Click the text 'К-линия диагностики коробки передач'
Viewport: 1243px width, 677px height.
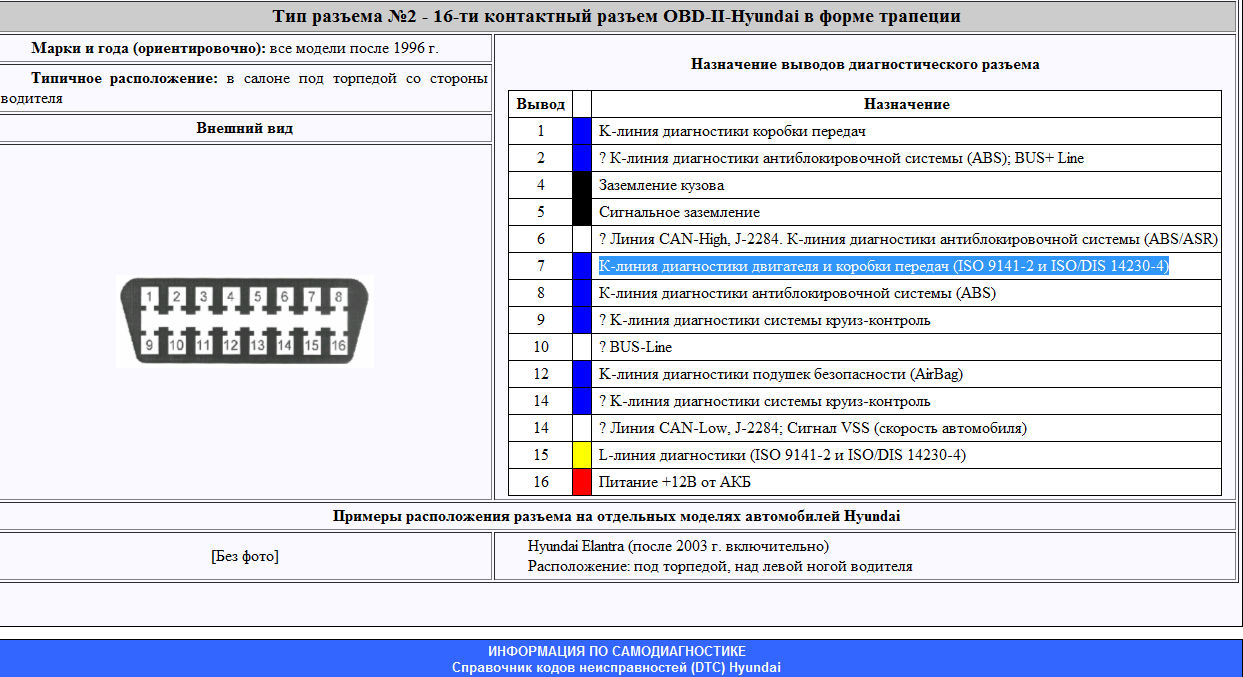click(x=732, y=131)
